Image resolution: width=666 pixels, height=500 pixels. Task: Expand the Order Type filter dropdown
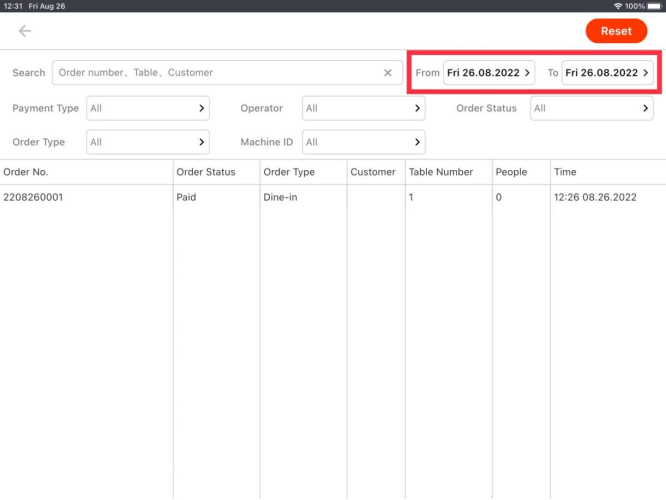(x=148, y=142)
